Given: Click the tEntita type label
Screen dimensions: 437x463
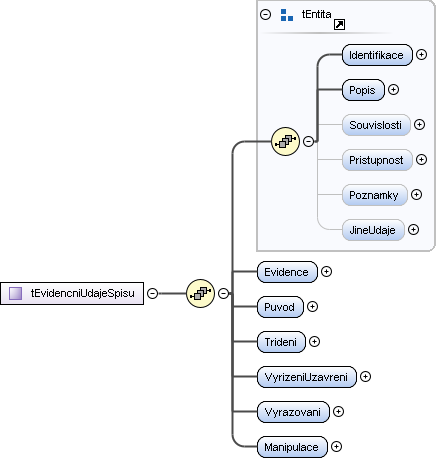Looking at the screenshot, I should point(316,14).
